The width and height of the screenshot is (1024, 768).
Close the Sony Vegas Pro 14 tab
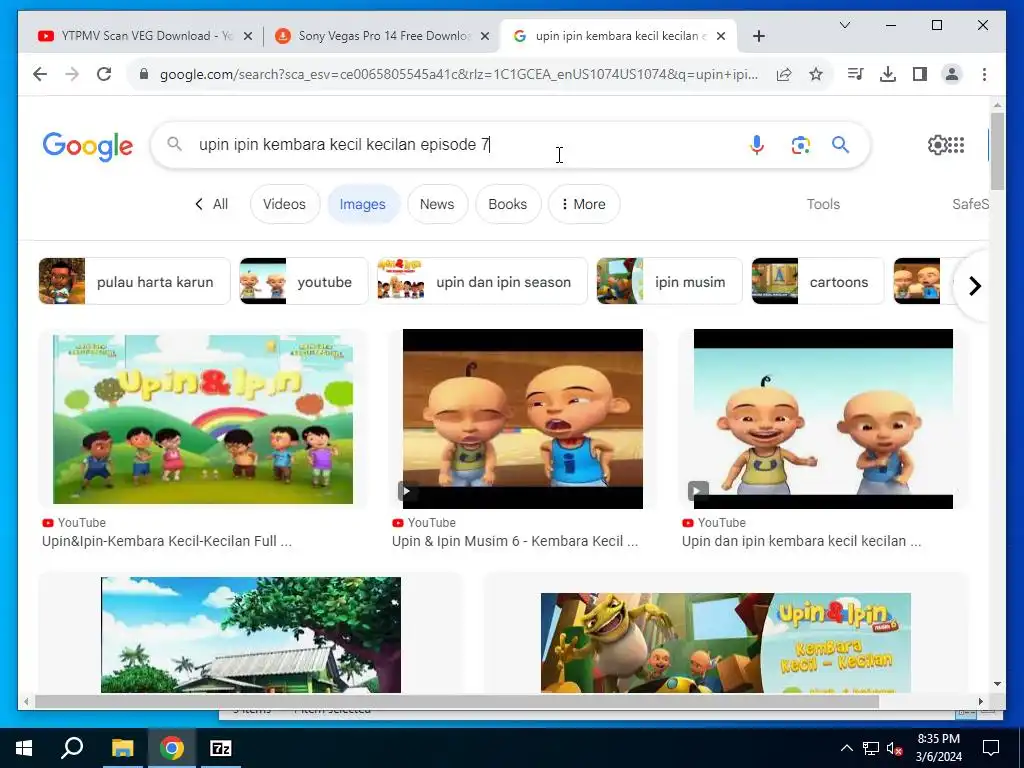click(485, 36)
